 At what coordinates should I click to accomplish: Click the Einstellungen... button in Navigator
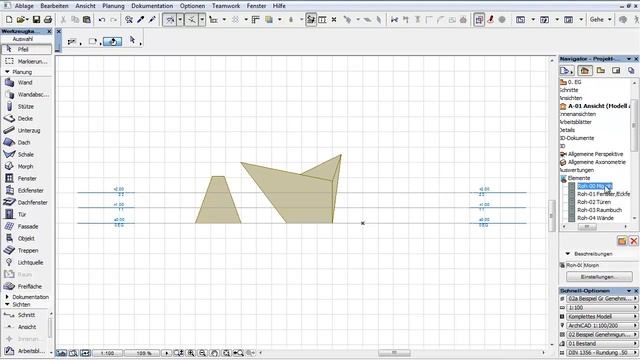coord(599,277)
